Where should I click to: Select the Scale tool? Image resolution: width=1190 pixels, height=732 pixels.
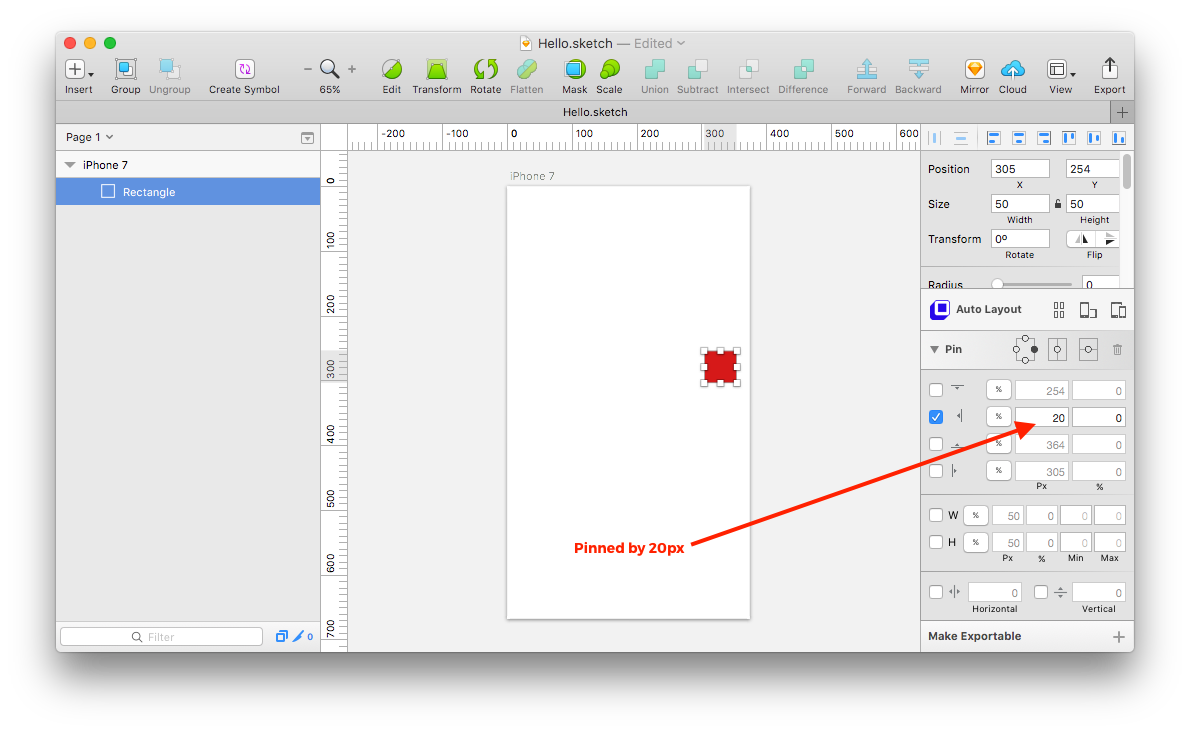point(609,70)
